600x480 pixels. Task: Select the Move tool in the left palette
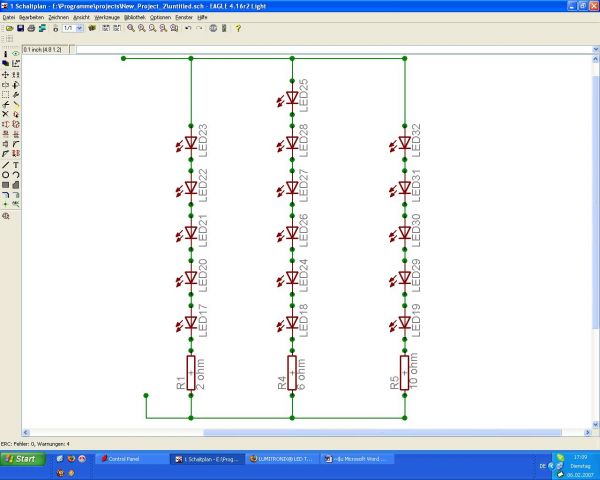click(5, 75)
